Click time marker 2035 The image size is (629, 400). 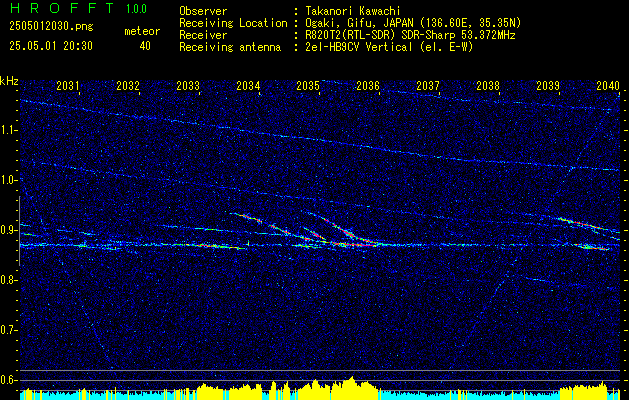(x=308, y=85)
